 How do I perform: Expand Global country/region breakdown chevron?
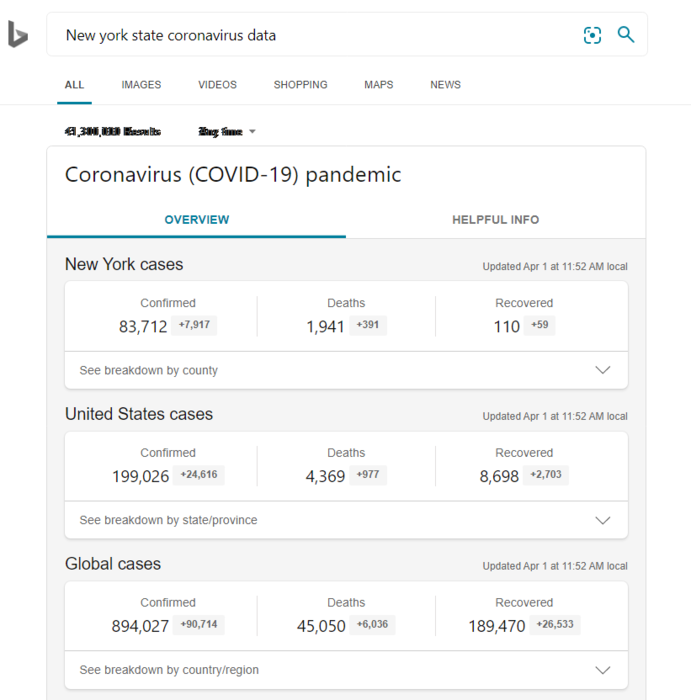(602, 670)
